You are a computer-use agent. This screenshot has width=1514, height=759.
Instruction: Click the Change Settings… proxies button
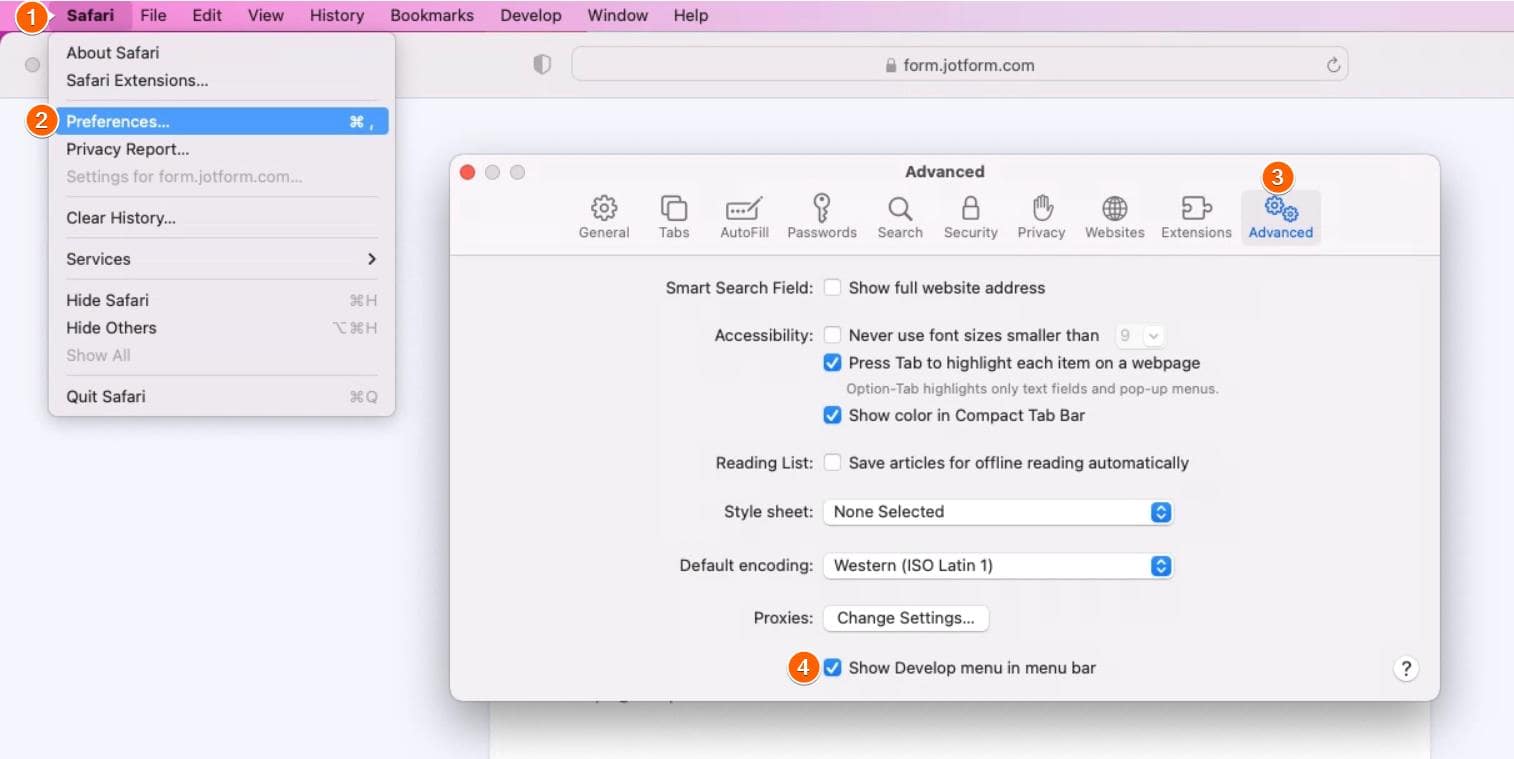click(906, 618)
